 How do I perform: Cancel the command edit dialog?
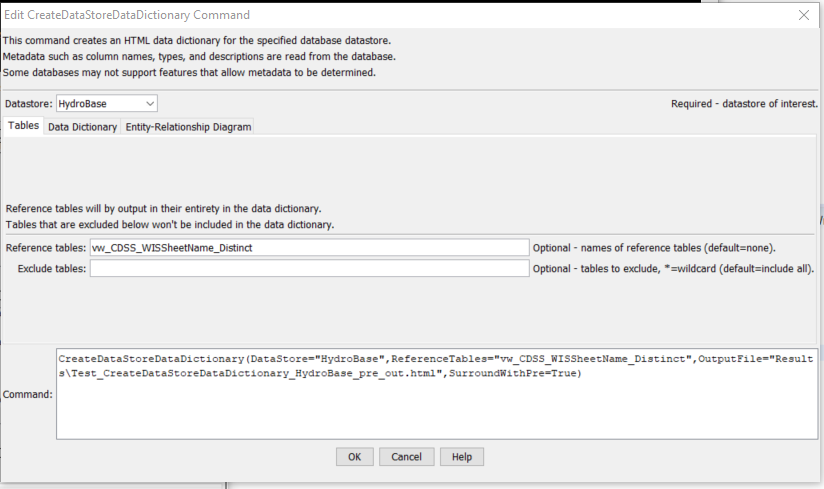click(406, 456)
